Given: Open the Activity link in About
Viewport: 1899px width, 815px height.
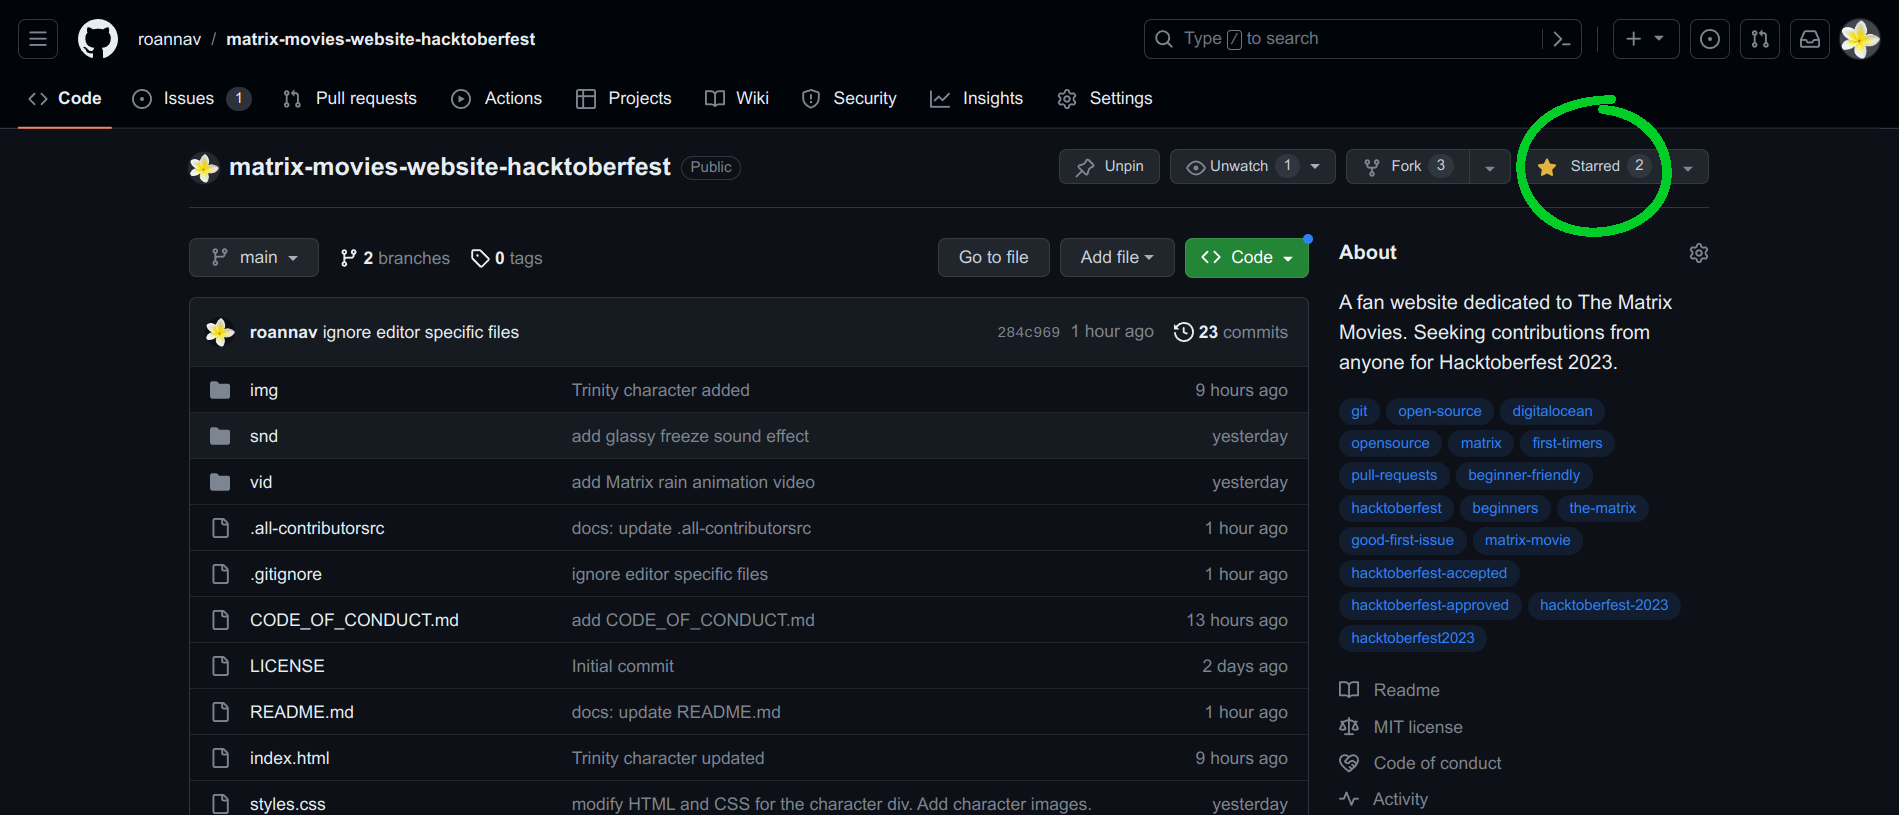Looking at the screenshot, I should click(x=1384, y=799).
